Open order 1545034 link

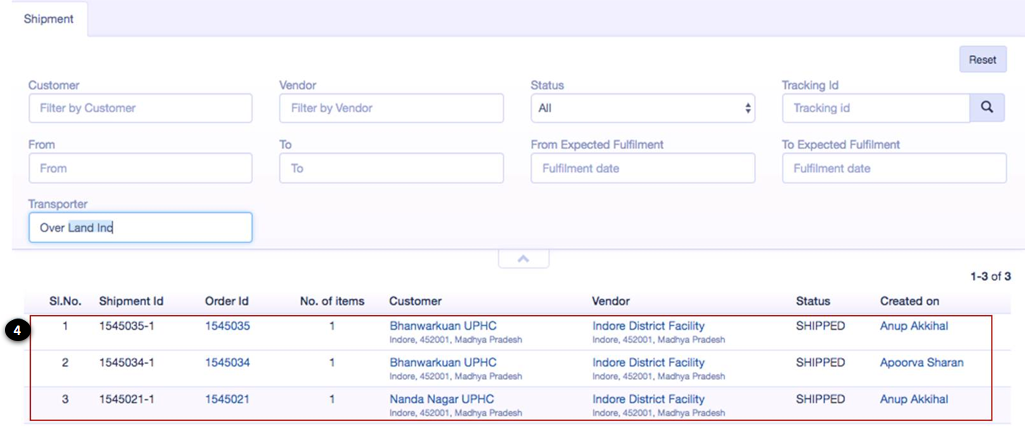227,362
